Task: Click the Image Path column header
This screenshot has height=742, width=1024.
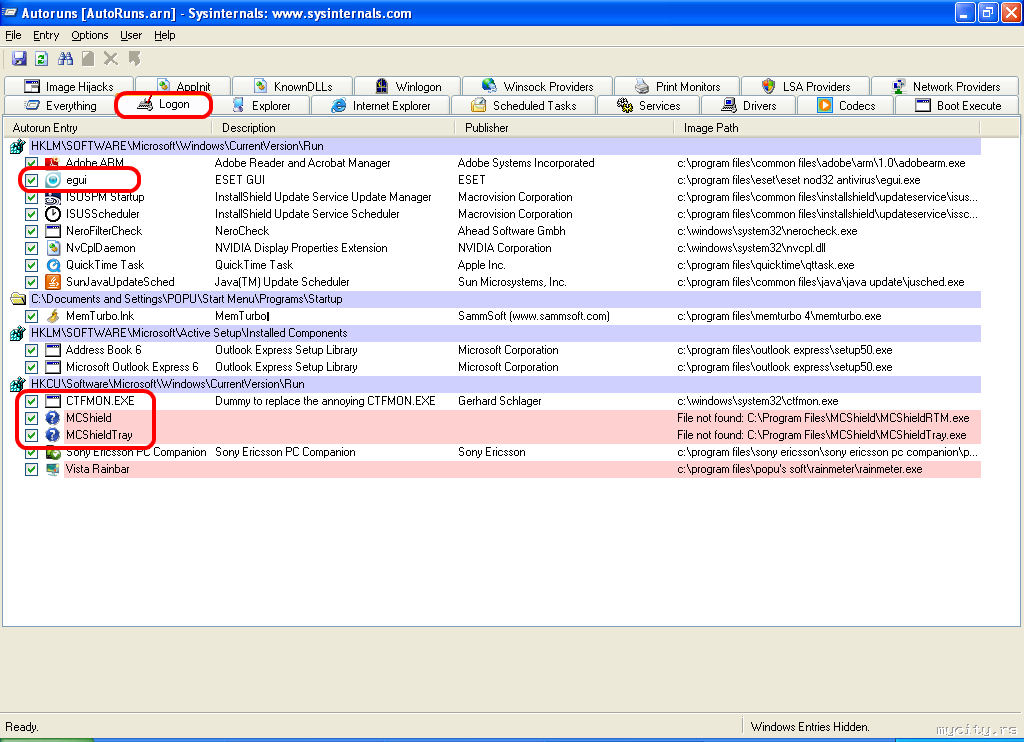Action: click(711, 128)
